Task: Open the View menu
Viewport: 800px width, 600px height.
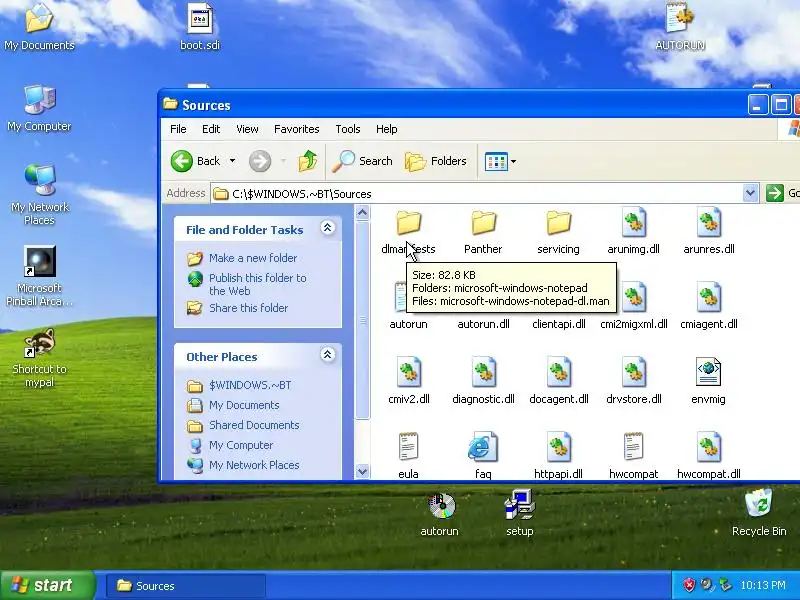Action: tap(247, 129)
